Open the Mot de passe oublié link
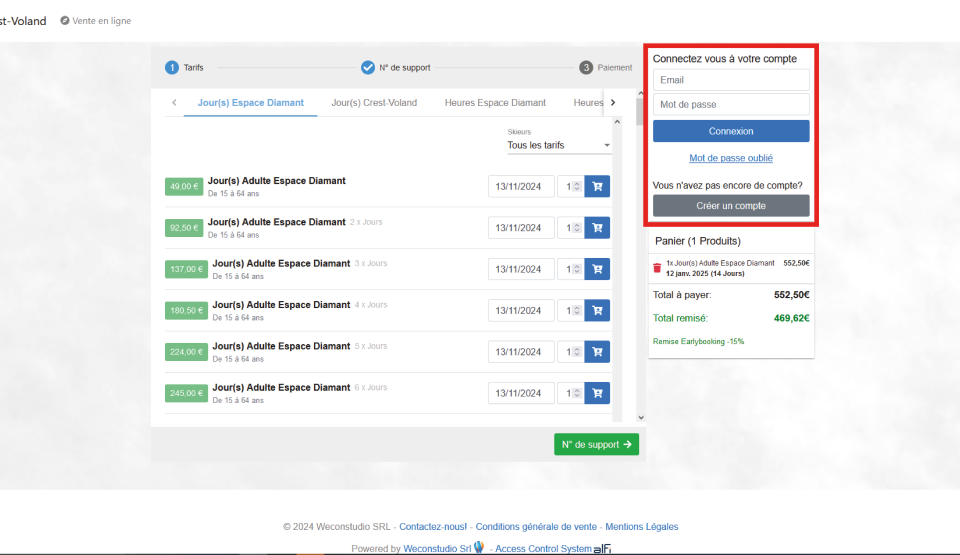 [x=731, y=158]
